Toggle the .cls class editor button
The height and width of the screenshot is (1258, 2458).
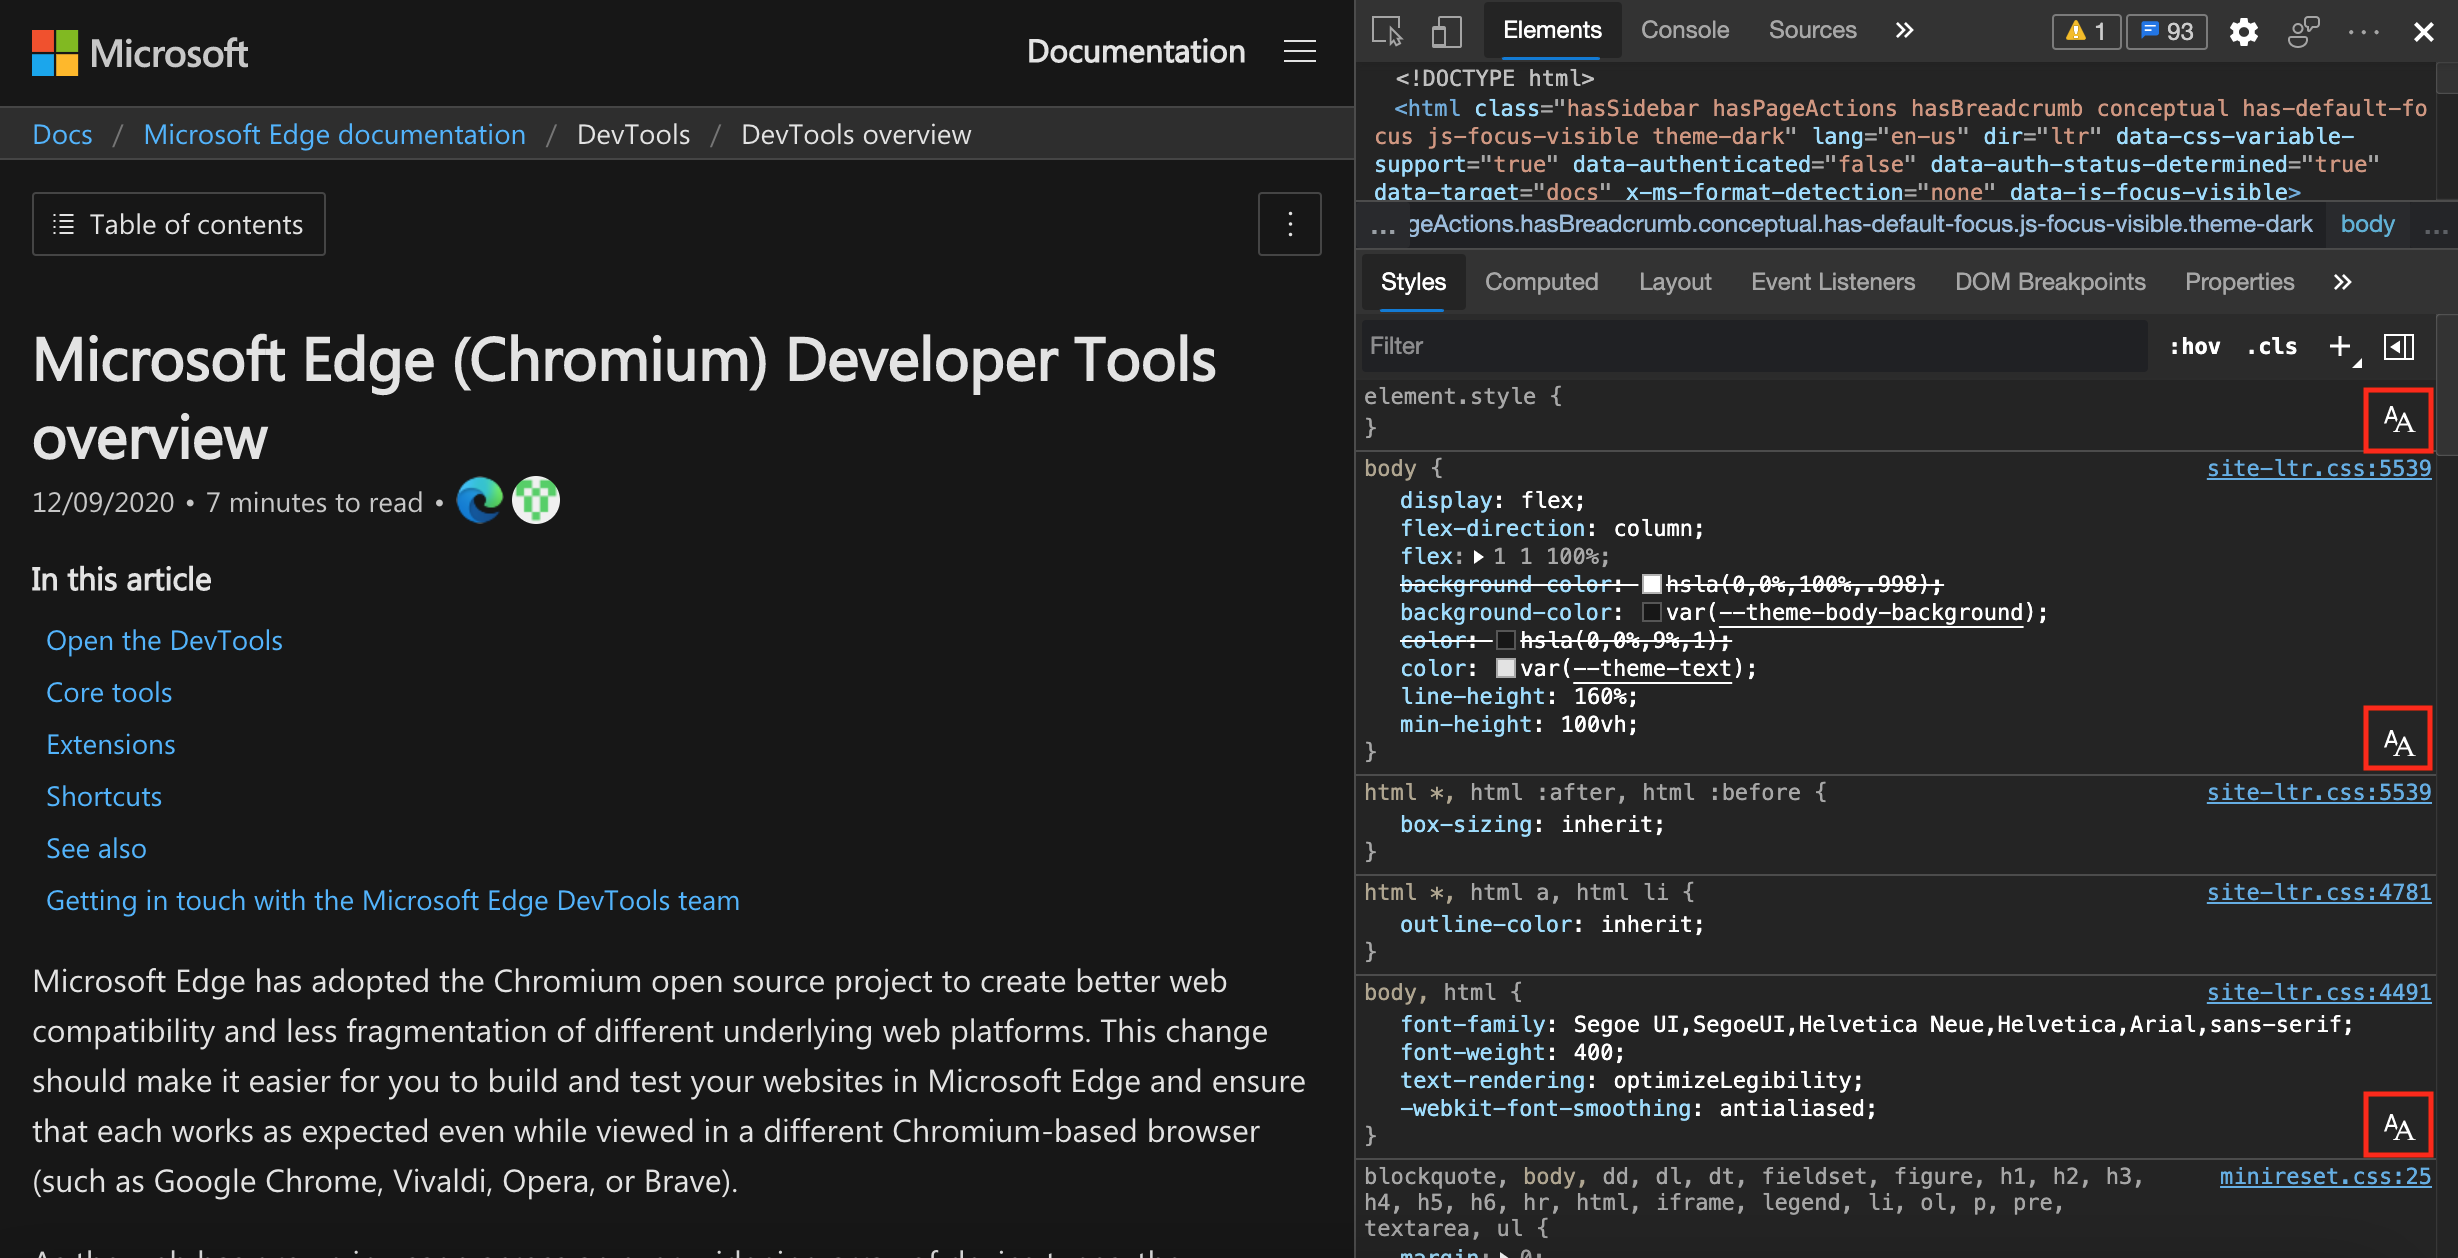pyautogui.click(x=2273, y=345)
